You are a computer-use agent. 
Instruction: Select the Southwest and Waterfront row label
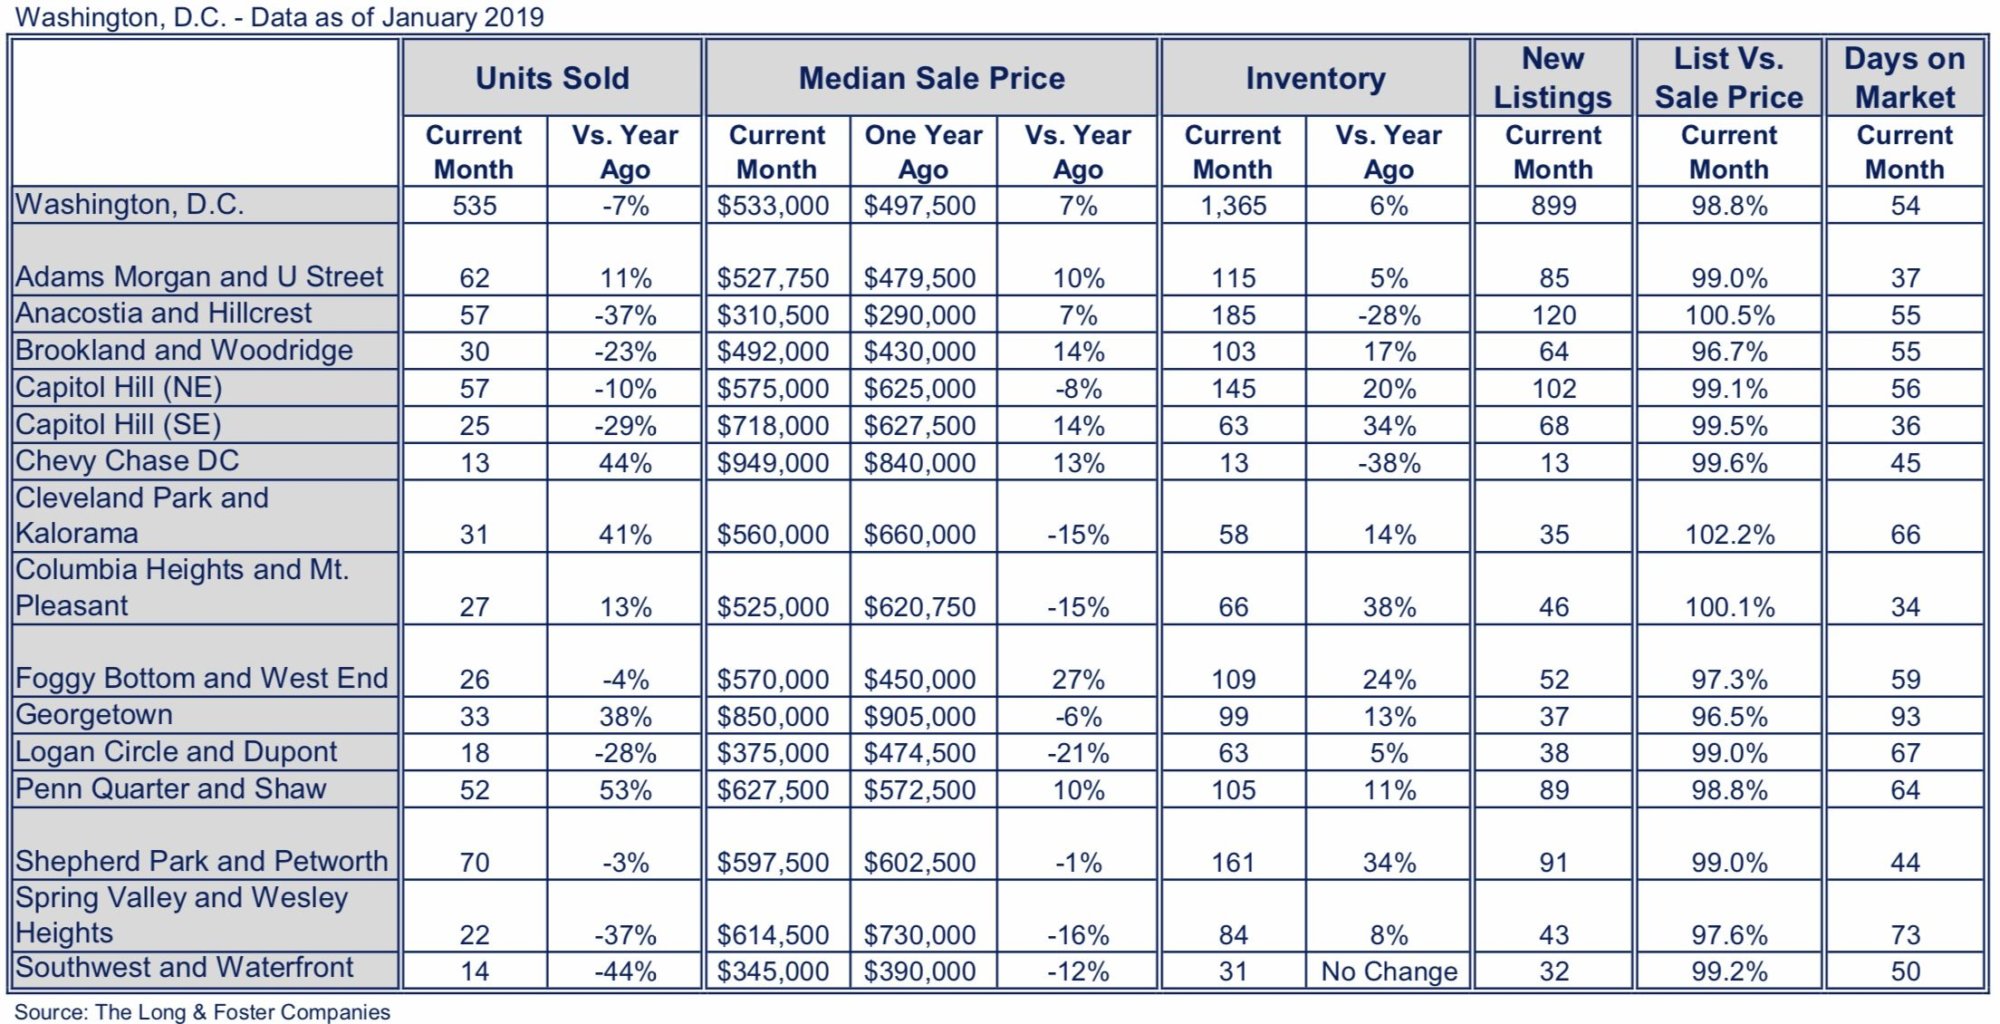[x=185, y=968]
